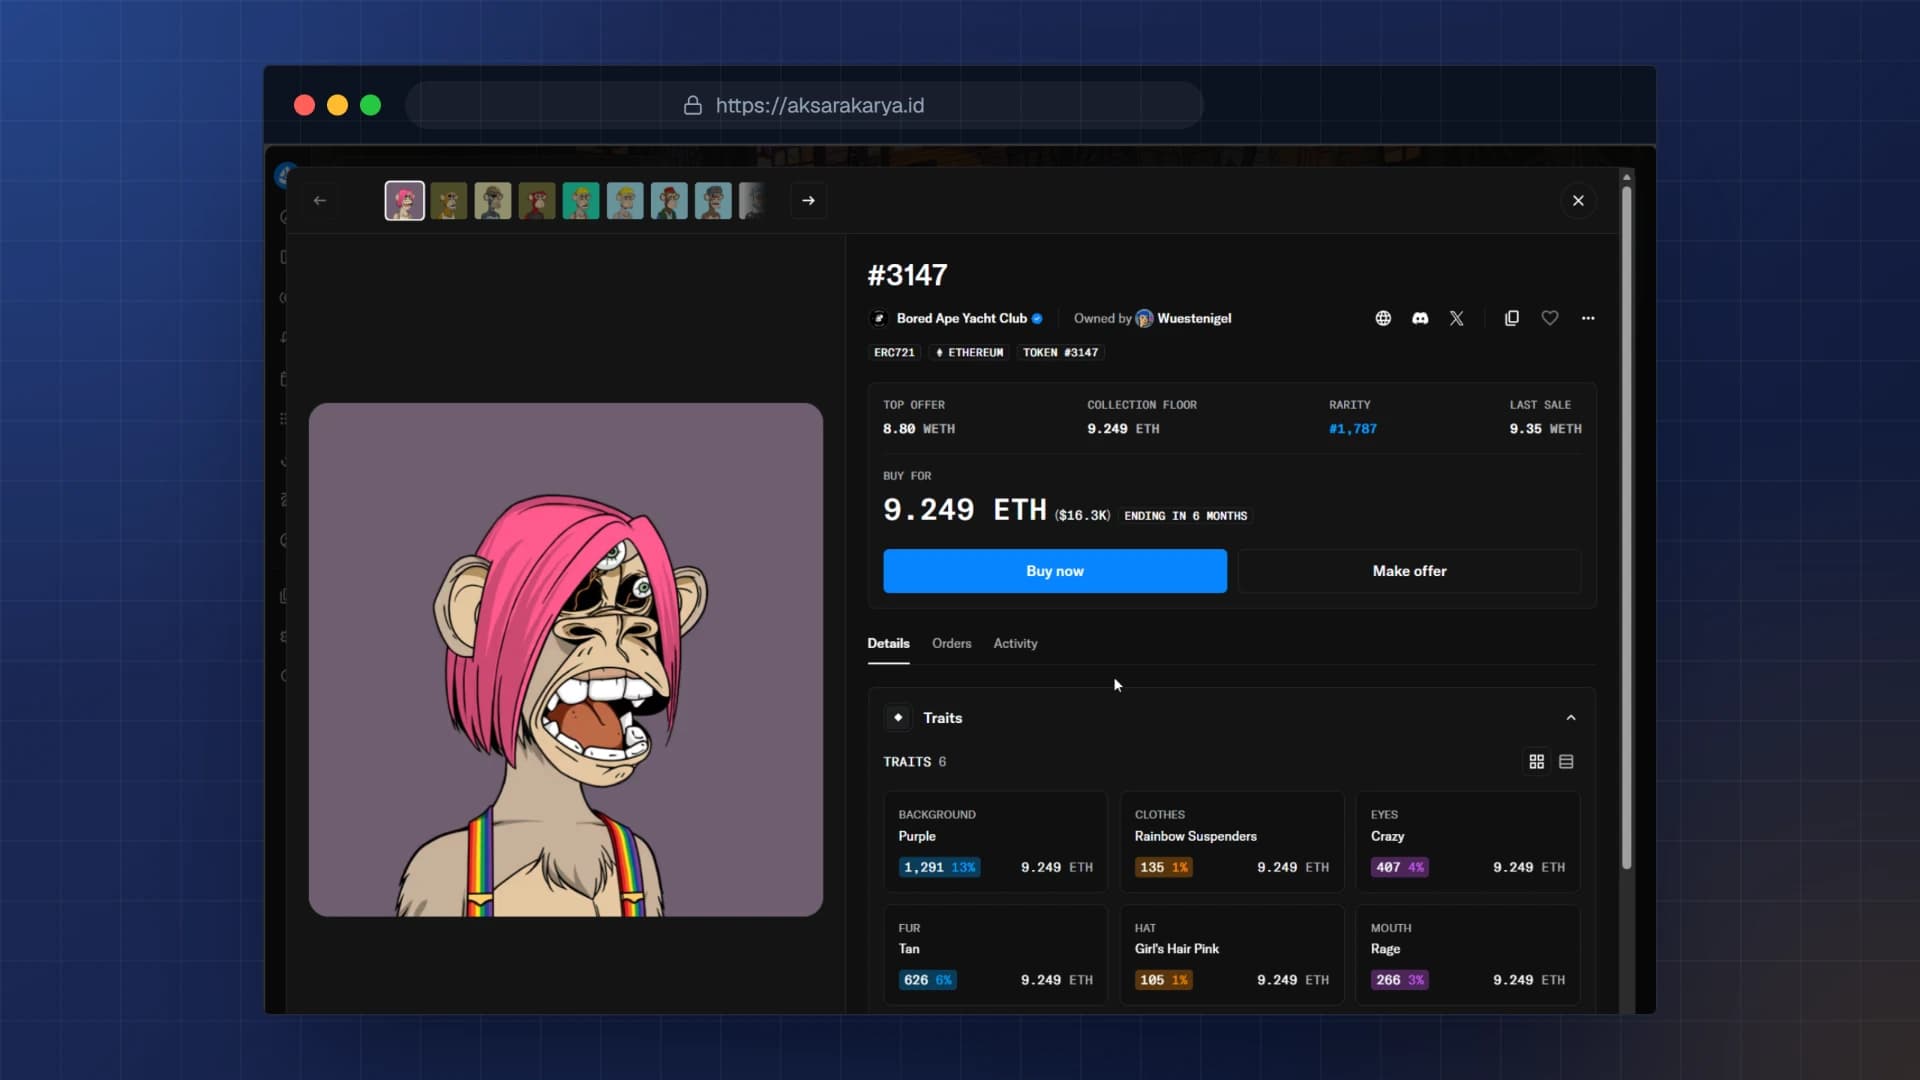Viewport: 1920px width, 1080px height.
Task: Click the collection floor 9.249 ETH value
Action: (x=1123, y=429)
